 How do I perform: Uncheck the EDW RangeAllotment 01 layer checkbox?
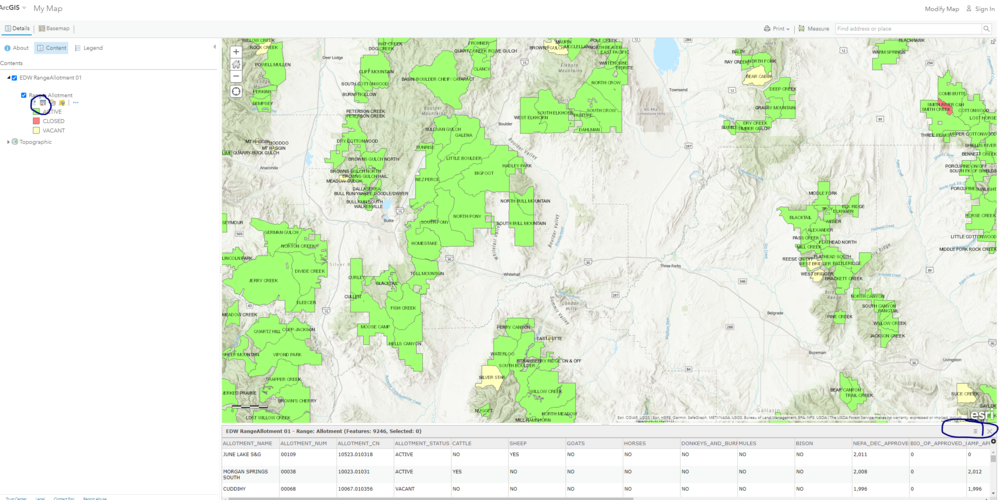tap(14, 78)
